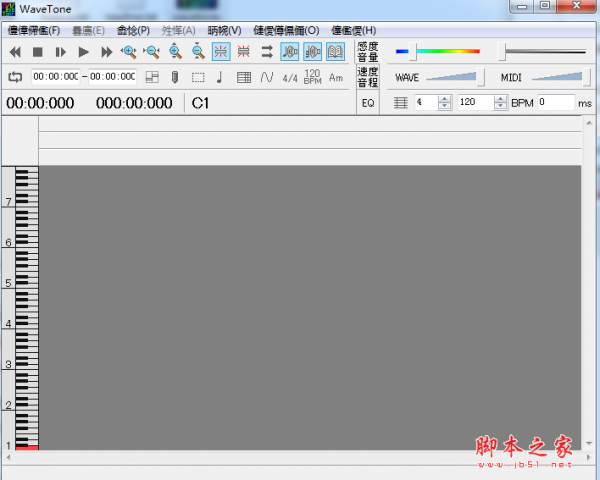Stop playback with the square button
Image resolution: width=600 pixels, height=480 pixels.
(38, 52)
